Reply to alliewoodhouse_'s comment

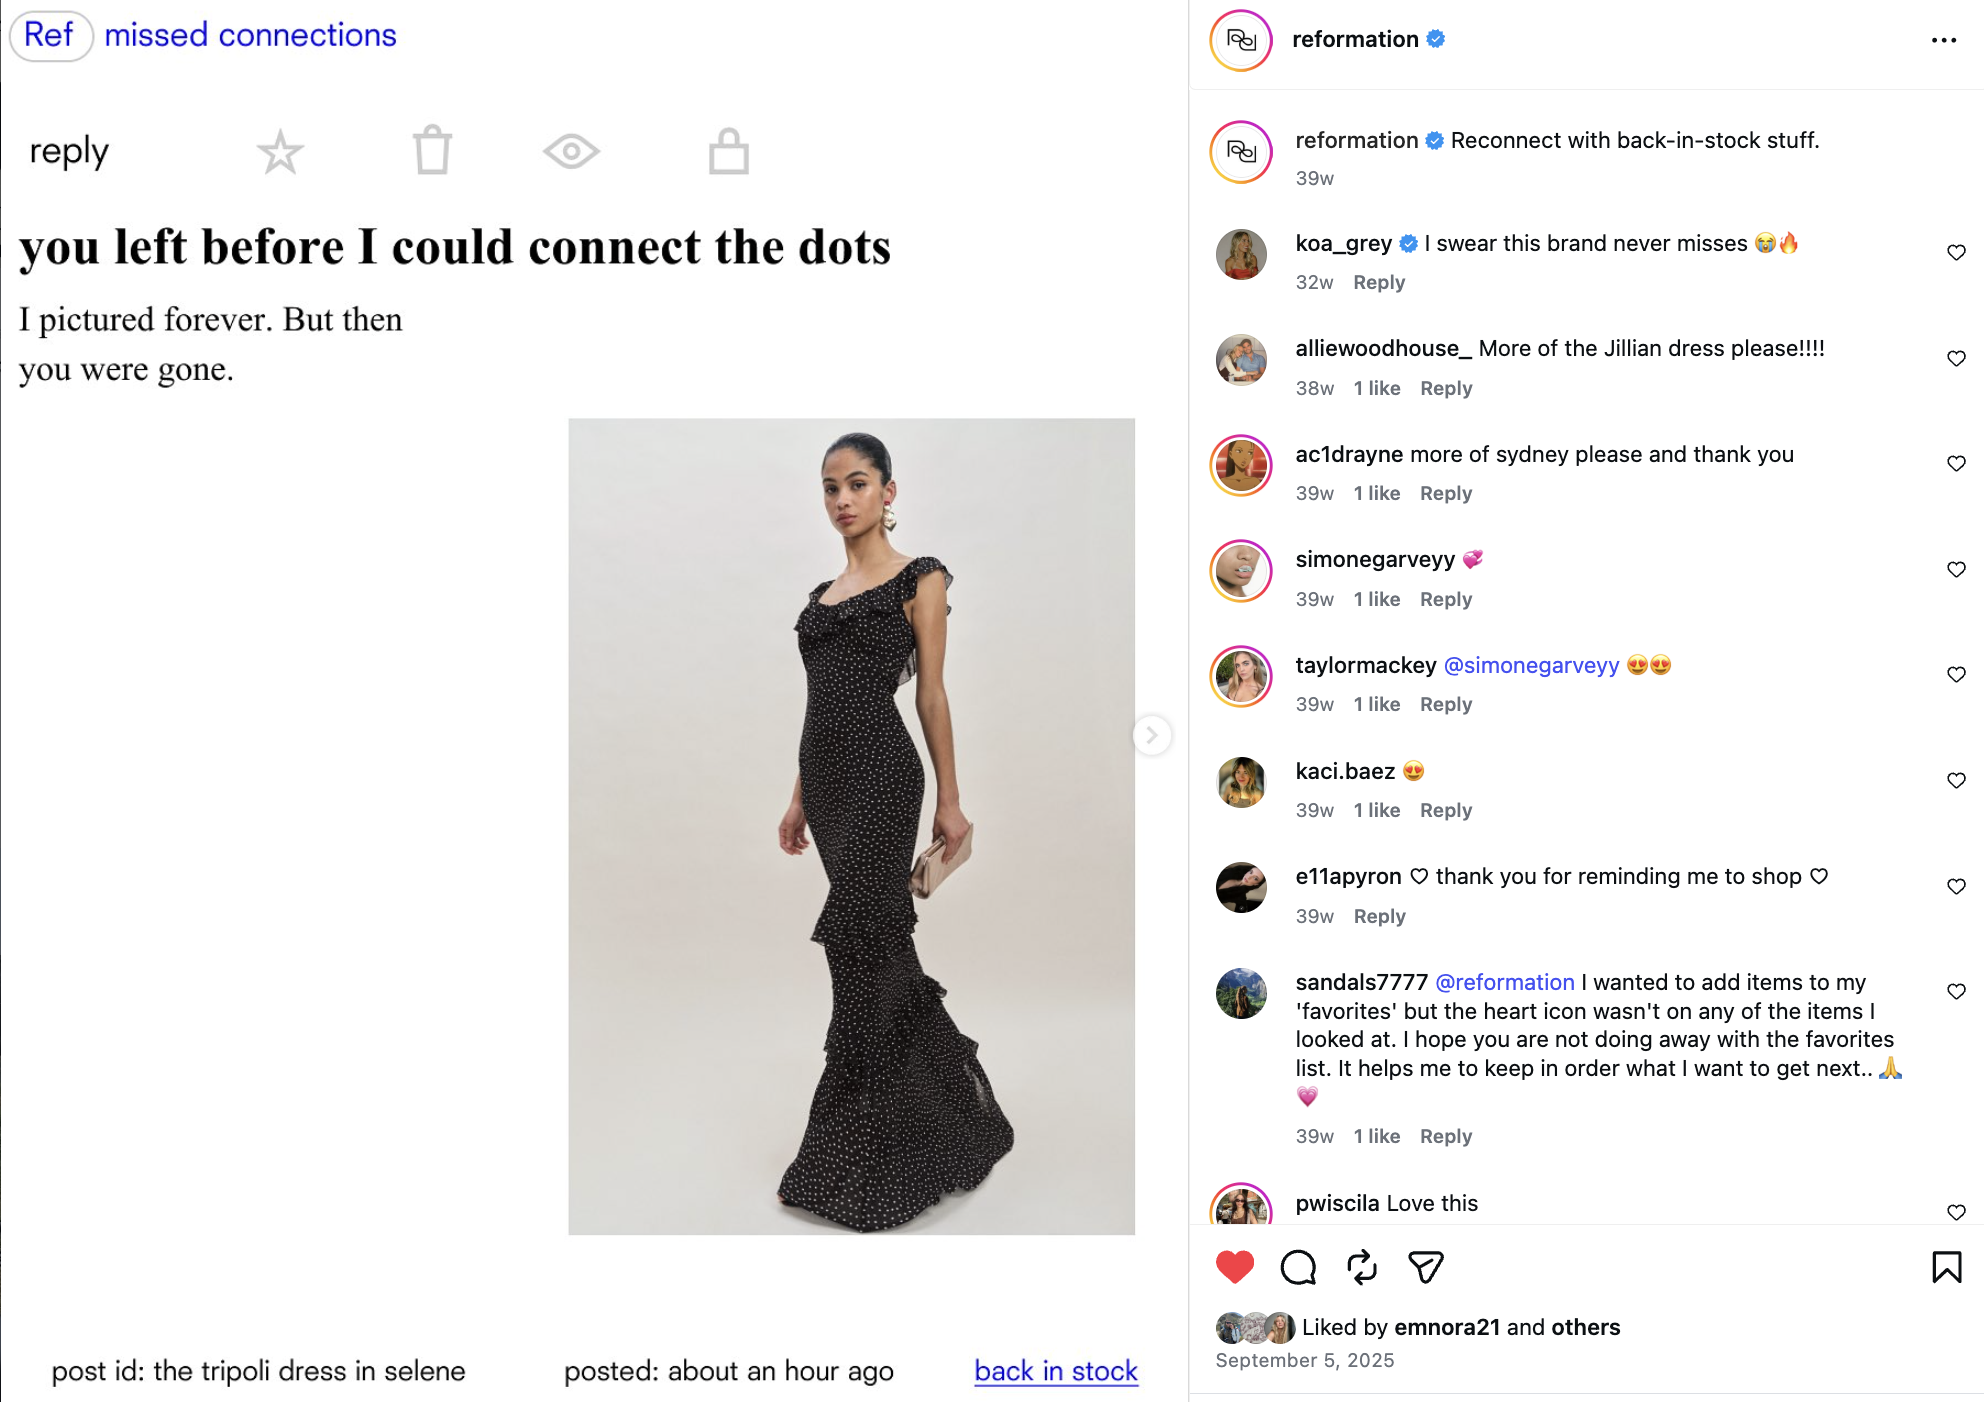coord(1446,388)
